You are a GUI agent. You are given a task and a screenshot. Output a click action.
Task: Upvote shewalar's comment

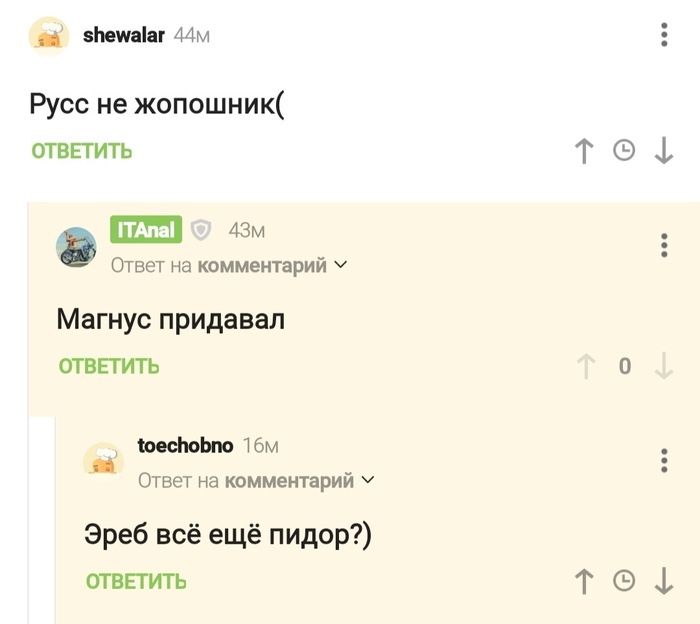tap(584, 151)
